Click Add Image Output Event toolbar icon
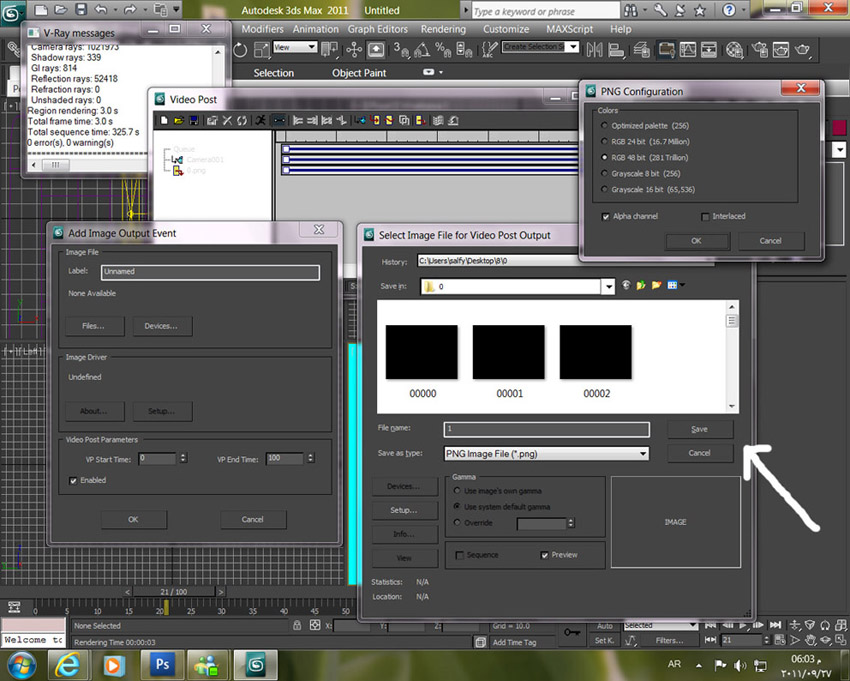Viewport: 850px width, 681px height. pyautogui.click(x=420, y=120)
